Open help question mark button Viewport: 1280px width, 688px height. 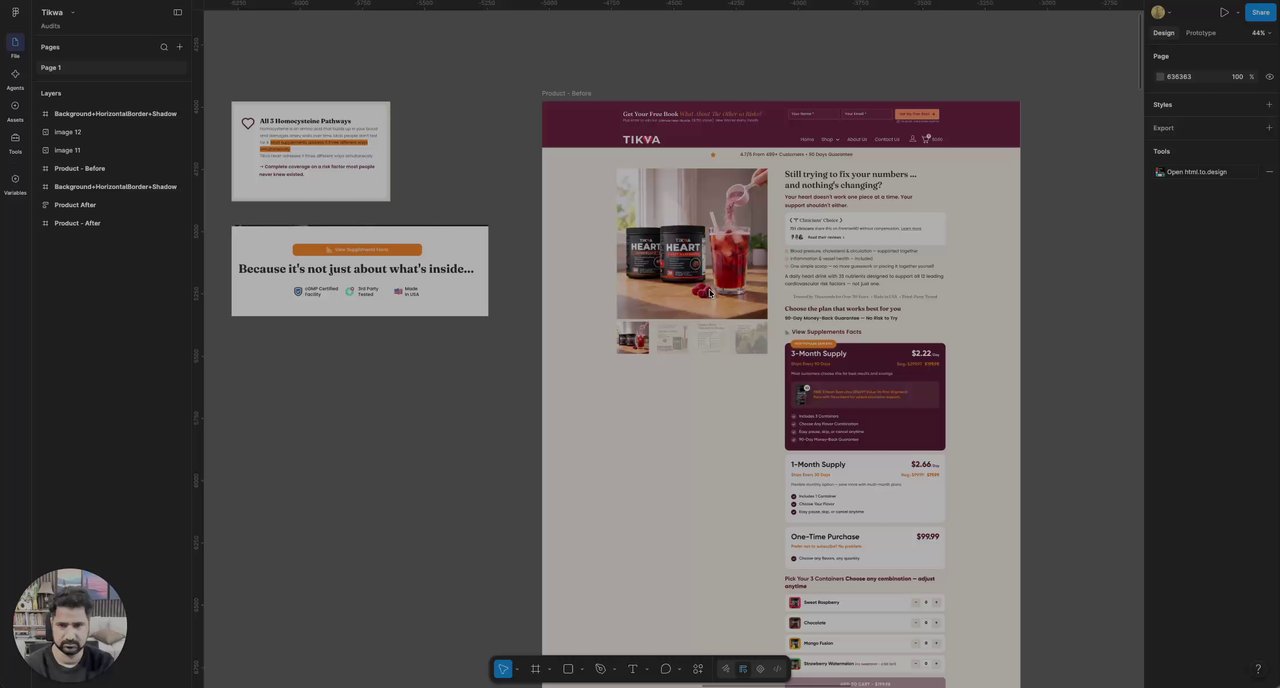[1258, 669]
